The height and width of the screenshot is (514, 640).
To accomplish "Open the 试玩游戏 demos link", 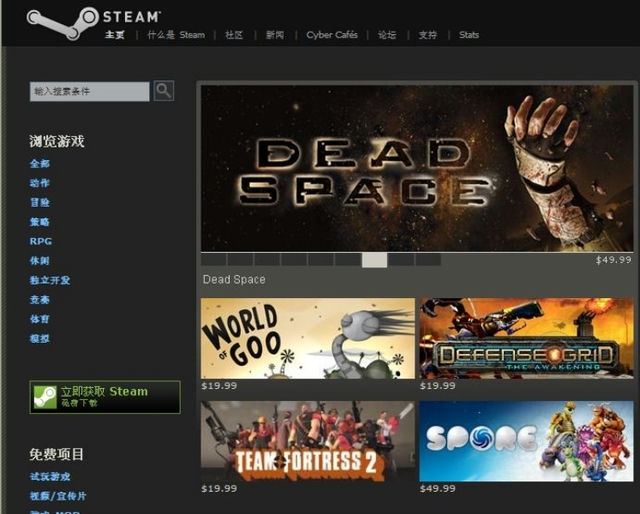I will click(50, 477).
